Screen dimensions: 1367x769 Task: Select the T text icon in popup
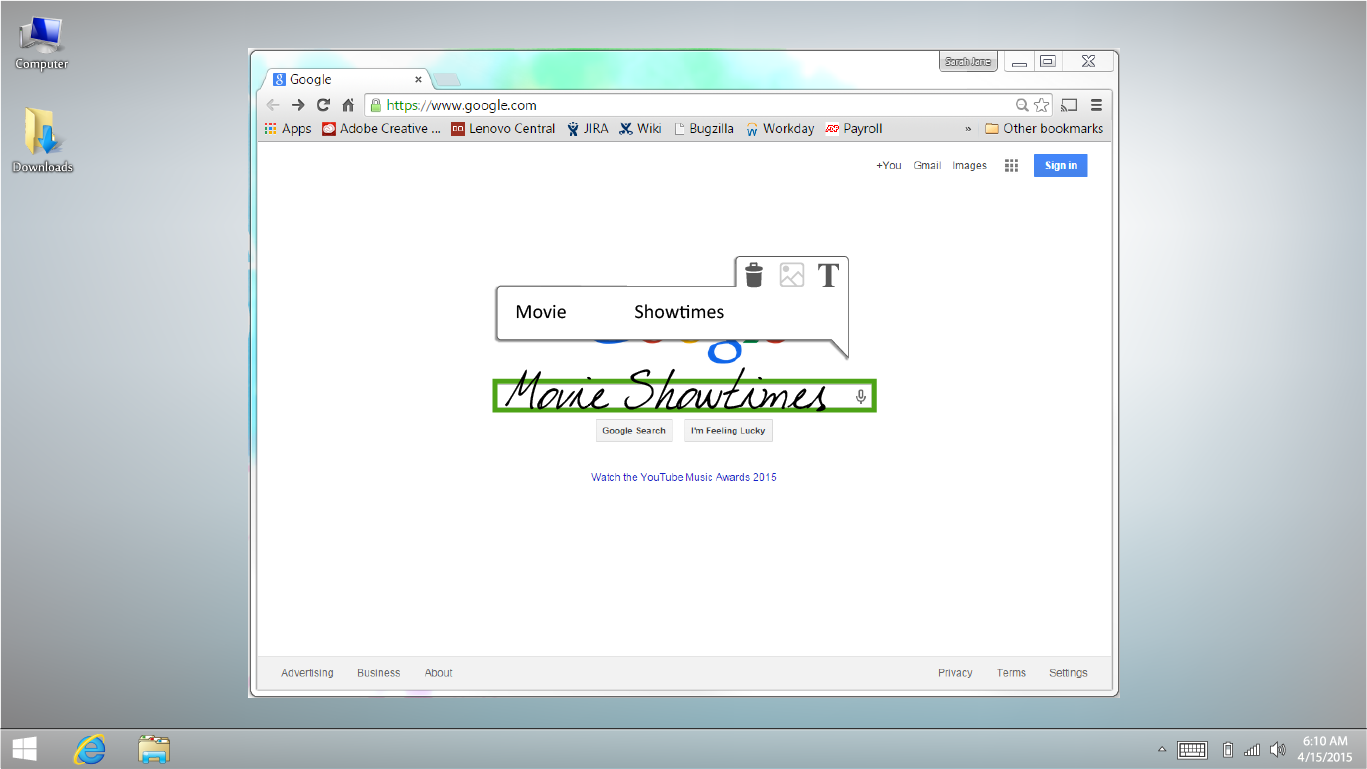click(x=828, y=275)
